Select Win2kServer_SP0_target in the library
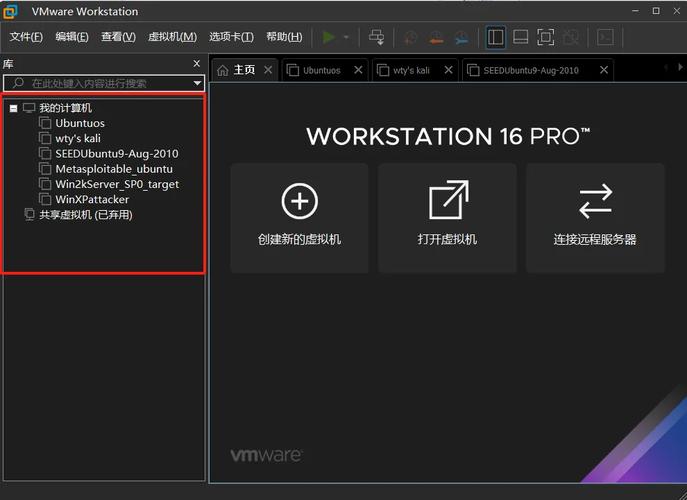 (117, 184)
